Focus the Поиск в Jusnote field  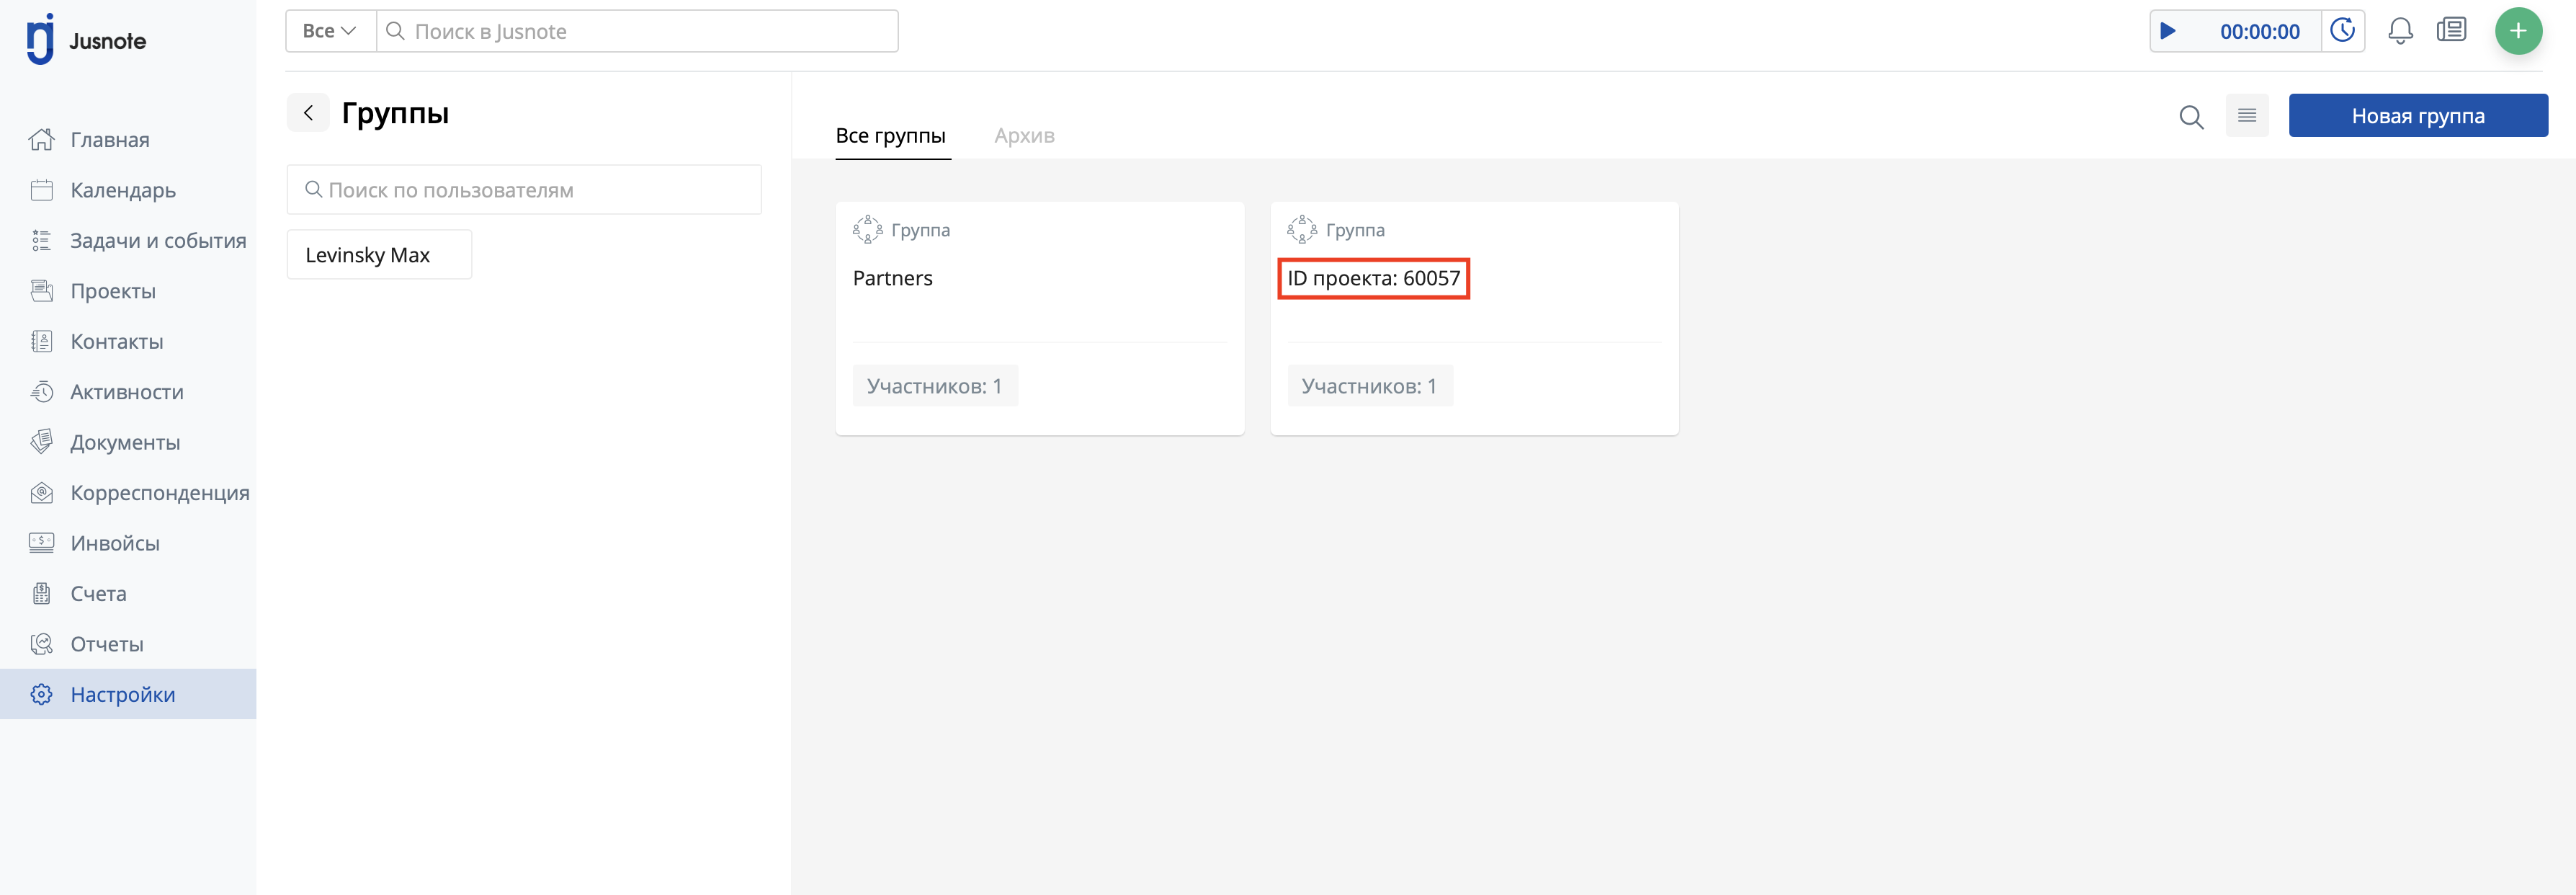[x=637, y=31]
